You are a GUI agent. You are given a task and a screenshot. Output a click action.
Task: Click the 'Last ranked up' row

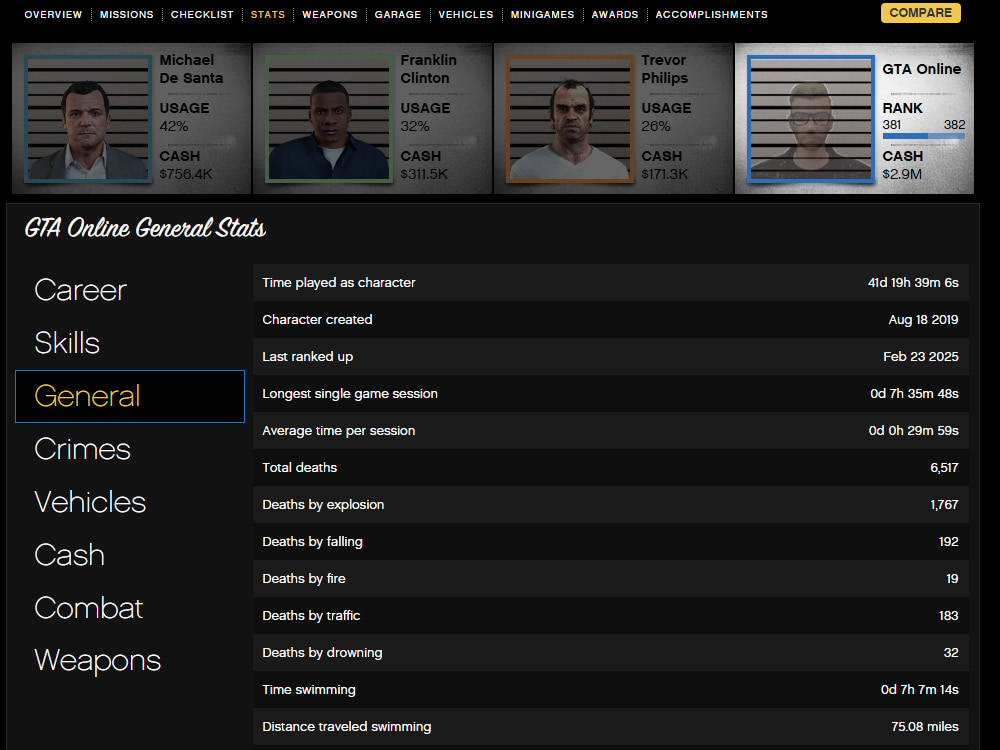(611, 357)
